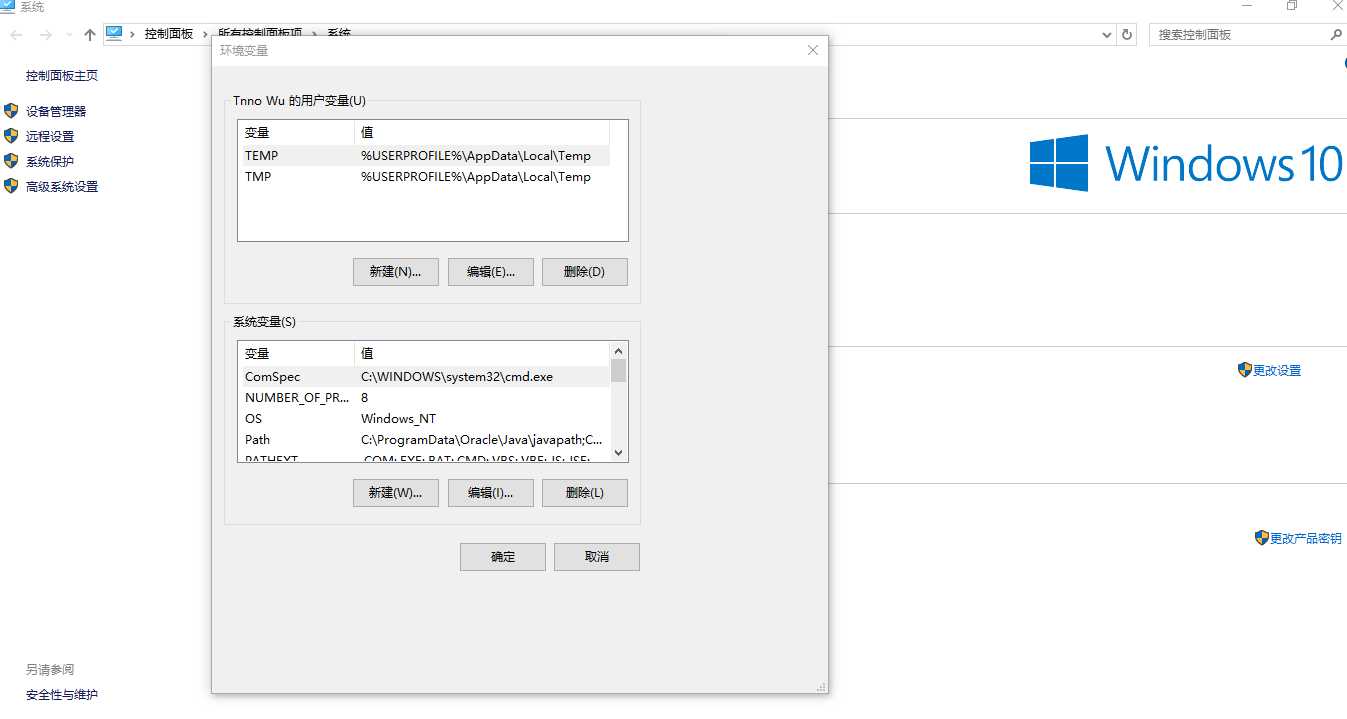Click the back arrow in System window
The width and height of the screenshot is (1347, 719).
(17, 35)
